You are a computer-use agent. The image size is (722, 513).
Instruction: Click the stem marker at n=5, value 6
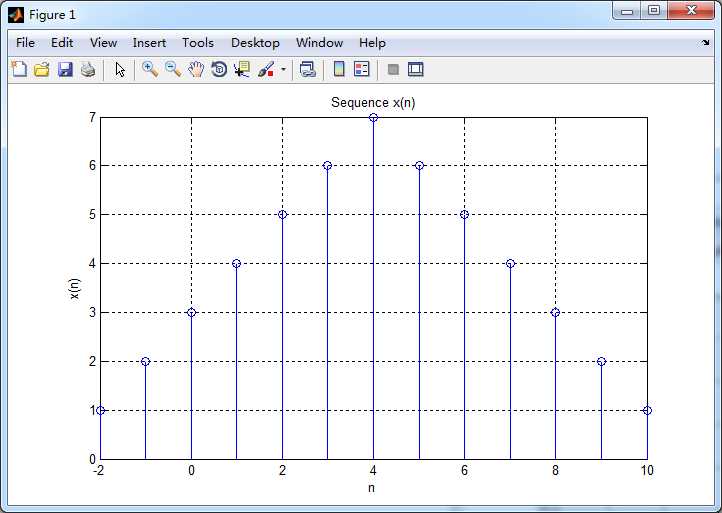click(x=419, y=166)
